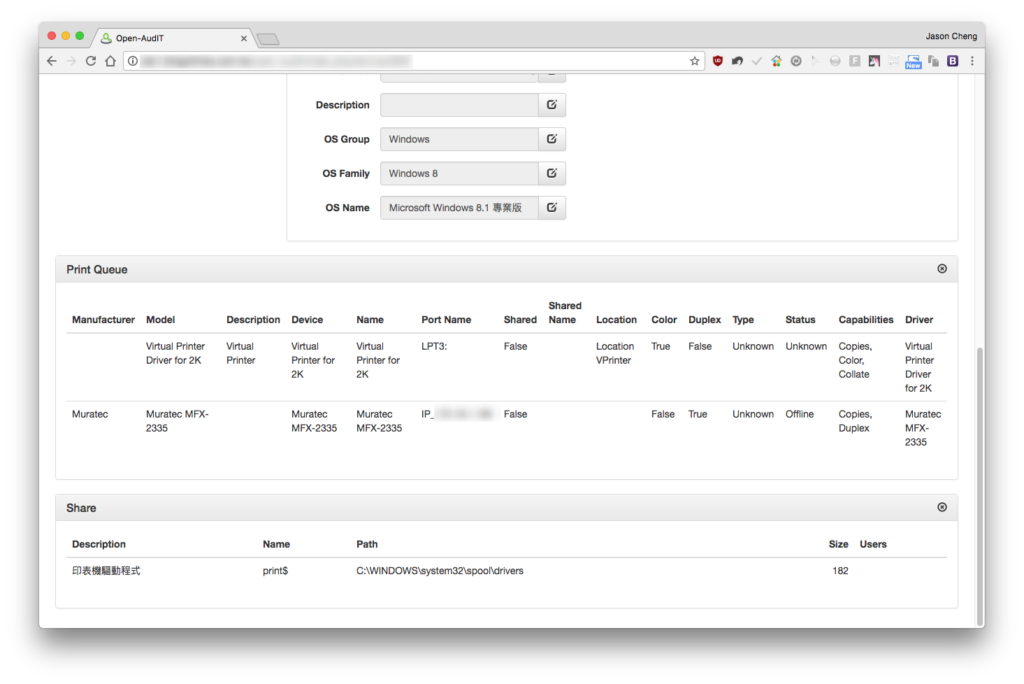Click the Offline status cell

(x=799, y=414)
